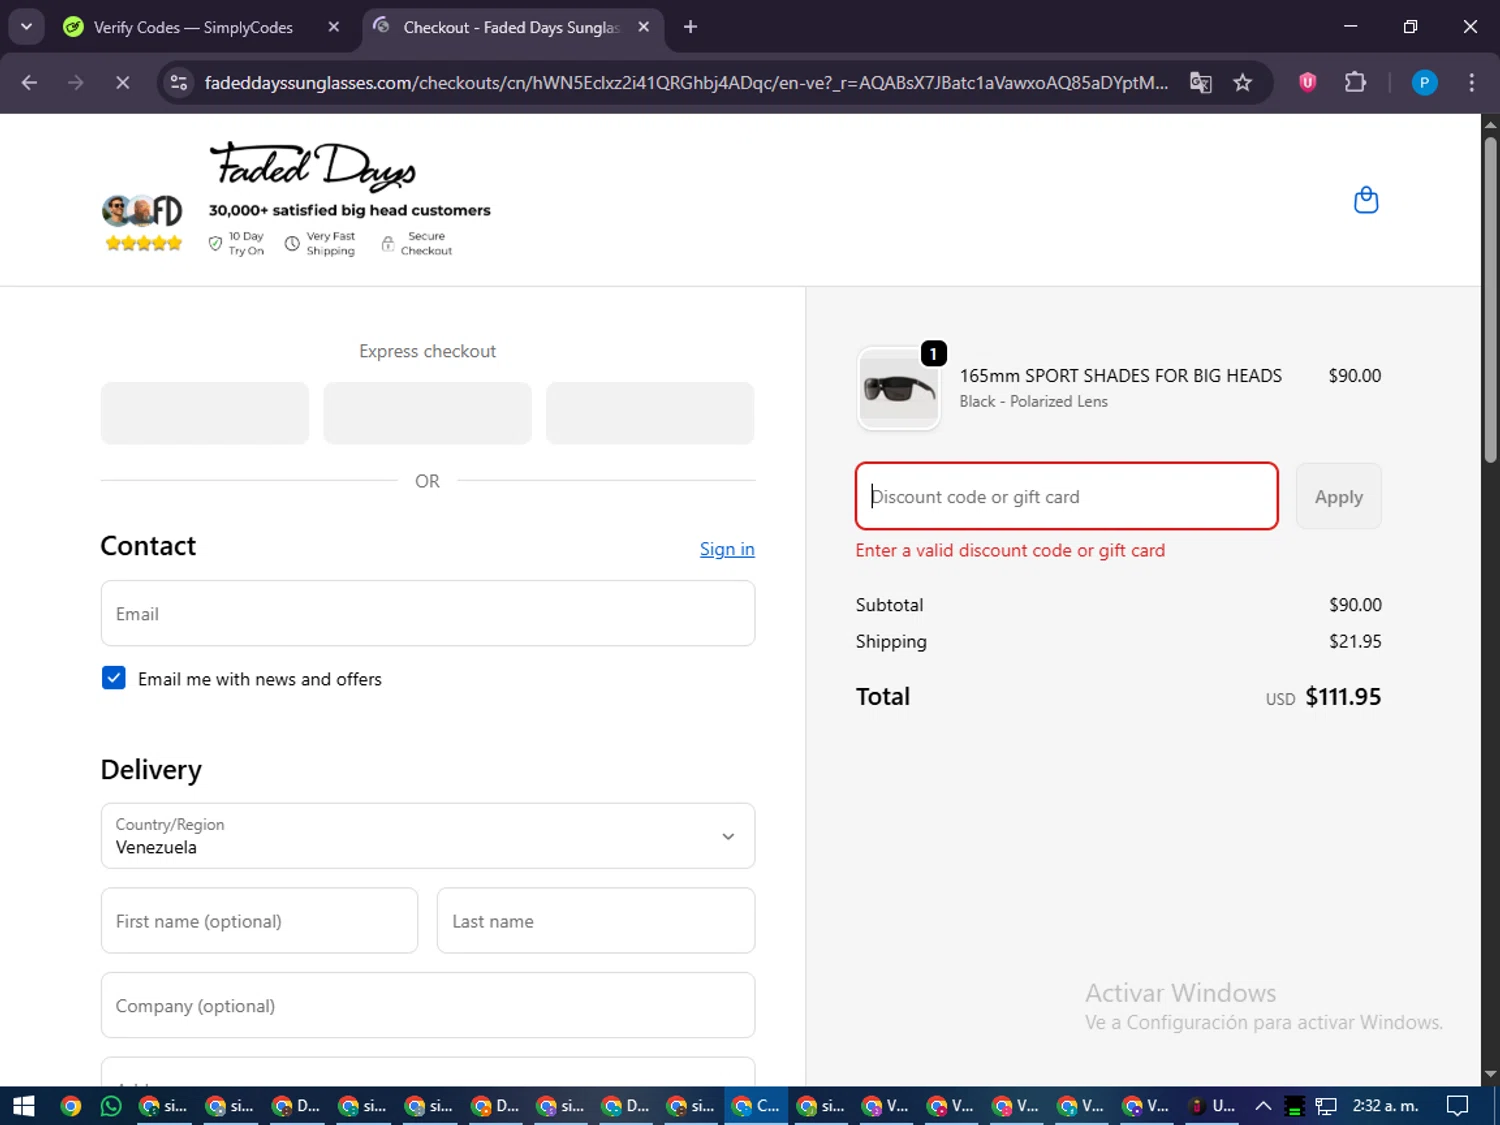
Task: Click the sunglasses product thumbnail
Action: tap(899, 388)
